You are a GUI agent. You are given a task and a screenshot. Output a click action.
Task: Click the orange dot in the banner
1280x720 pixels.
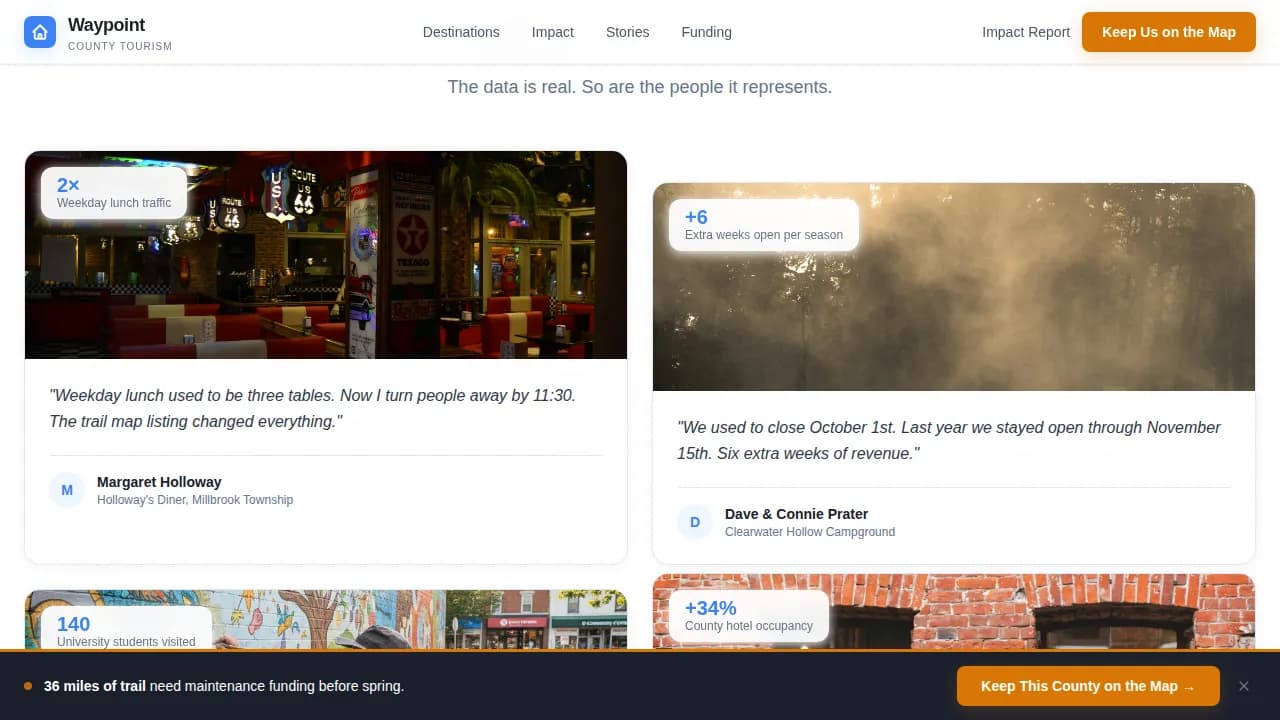tap(28, 686)
